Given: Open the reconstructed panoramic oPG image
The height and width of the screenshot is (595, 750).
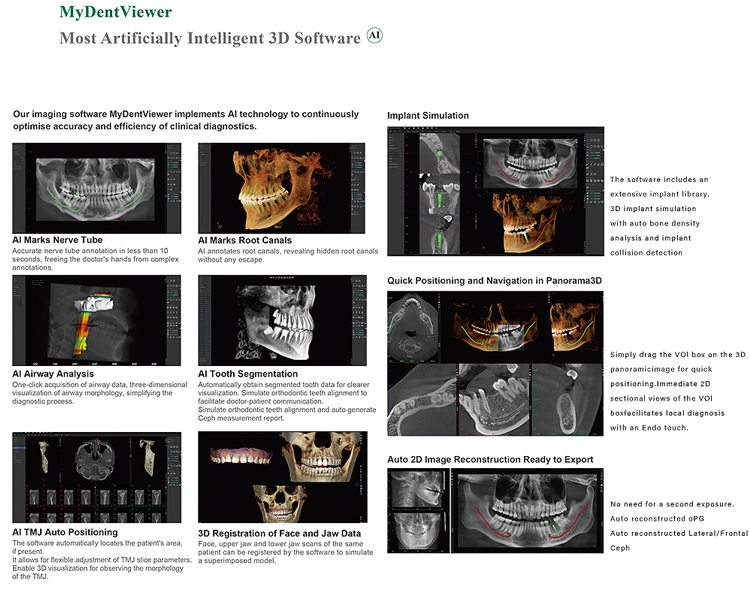Looking at the screenshot, I should [x=527, y=511].
